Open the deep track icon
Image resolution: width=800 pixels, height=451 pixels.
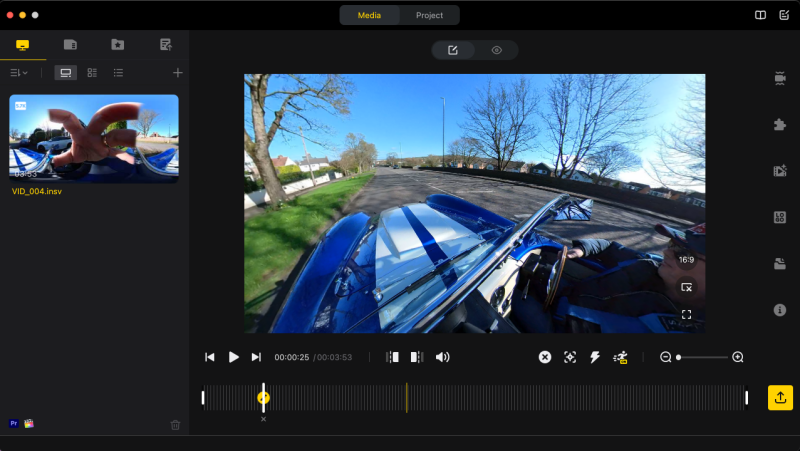[x=570, y=357]
